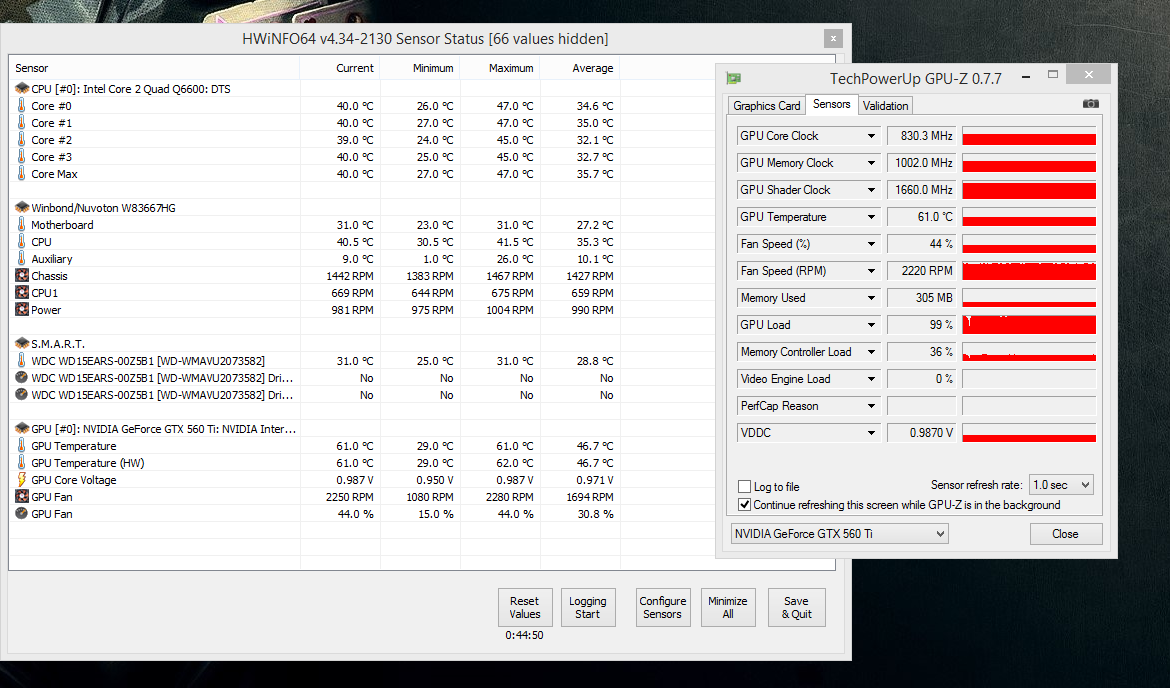Open GPU Temperature sensor dropdown in GPU-Z

point(871,217)
